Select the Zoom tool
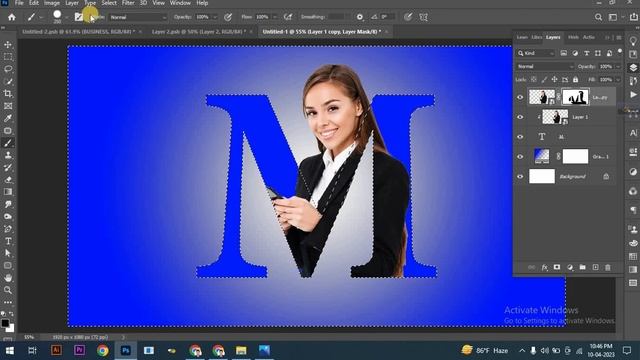This screenshot has height=360, width=640. 8,290
